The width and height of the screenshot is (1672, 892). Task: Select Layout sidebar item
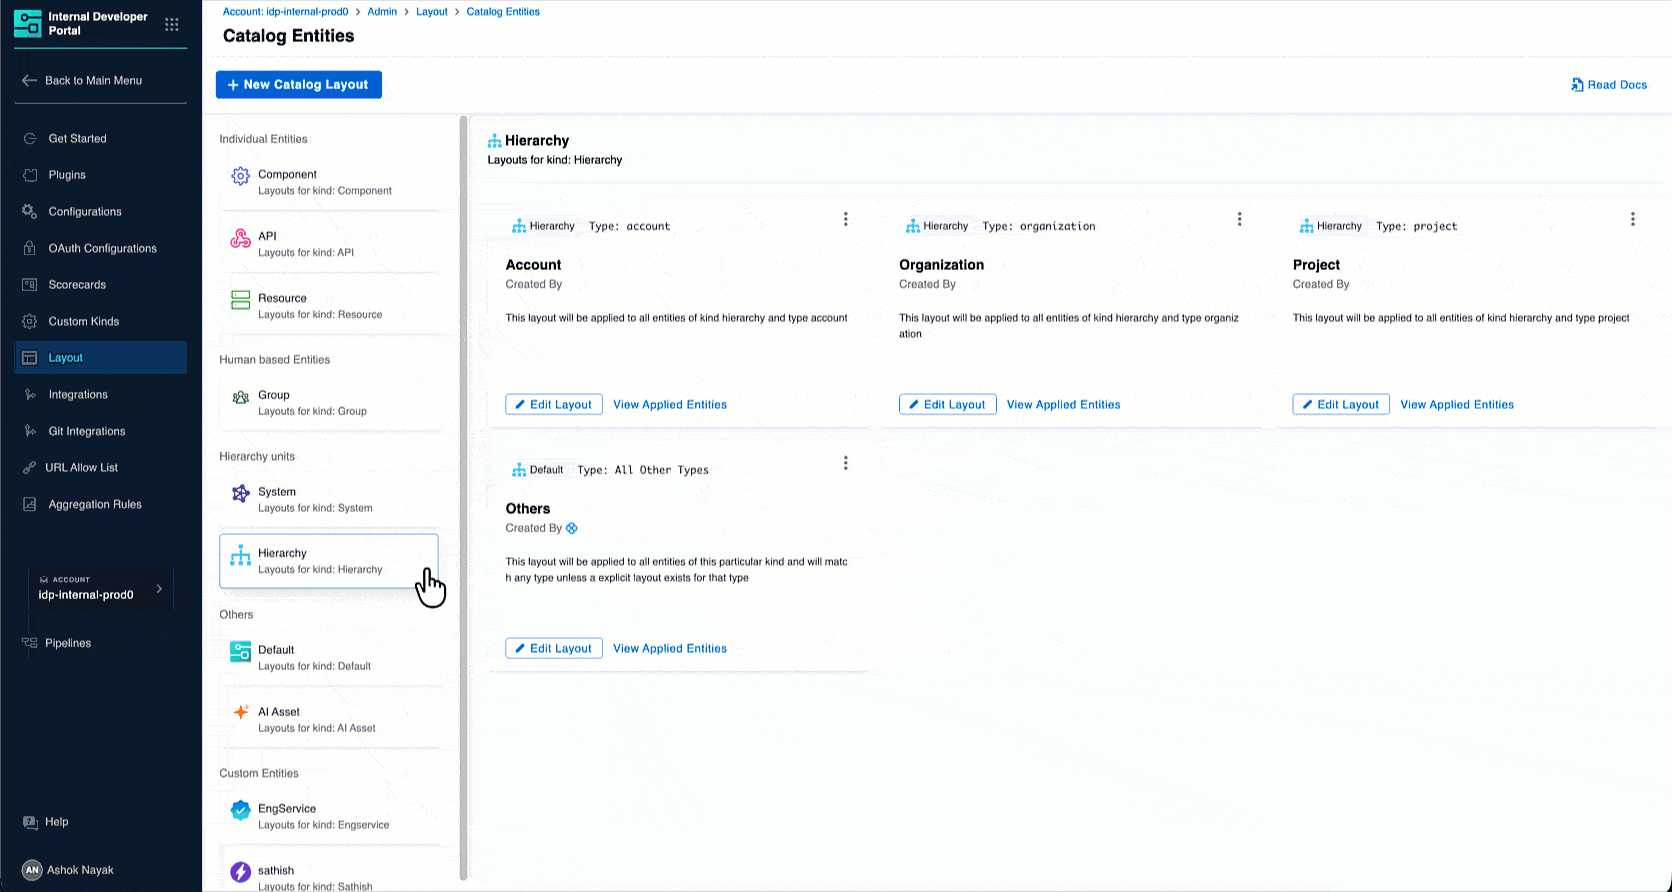(x=100, y=358)
